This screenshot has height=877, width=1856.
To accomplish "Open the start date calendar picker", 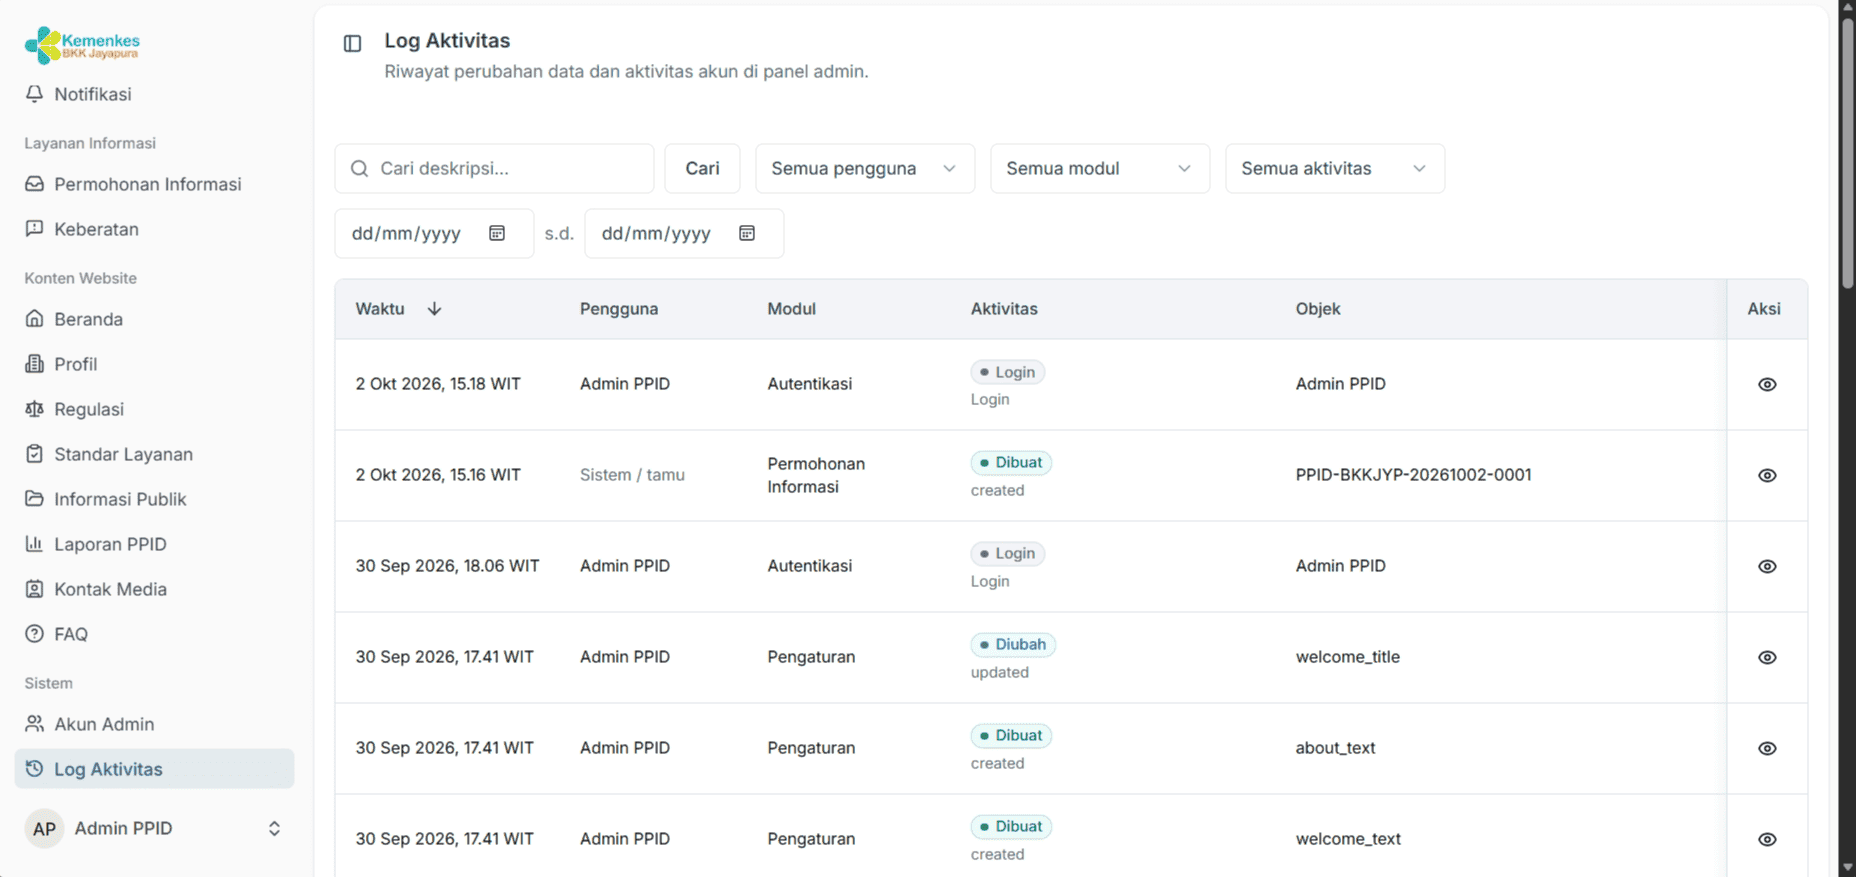I will click(x=497, y=233).
